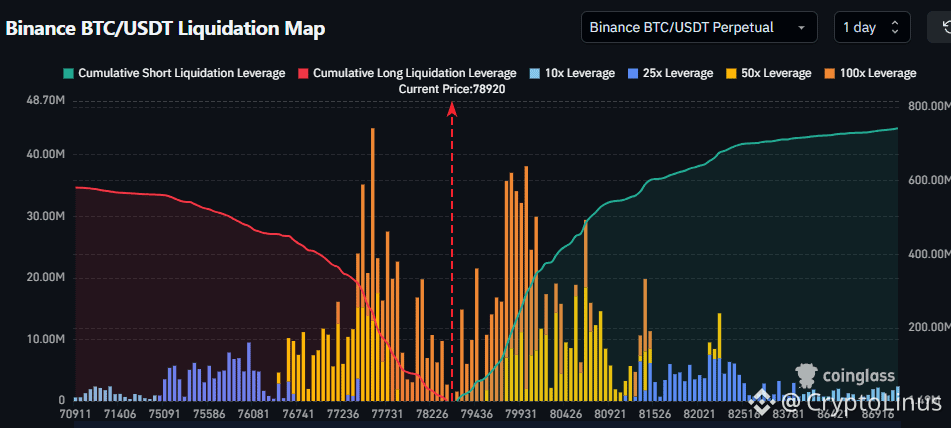The image size is (951, 428).
Task: Click the light blue 10x color swatch
Action: [x=534, y=74]
